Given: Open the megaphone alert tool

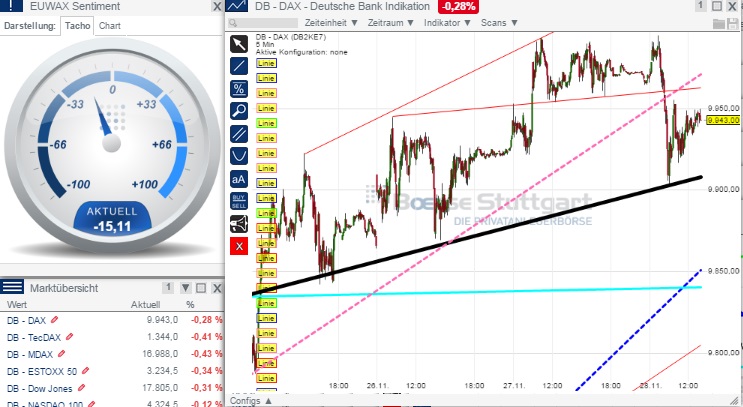Looking at the screenshot, I should click(x=239, y=224).
